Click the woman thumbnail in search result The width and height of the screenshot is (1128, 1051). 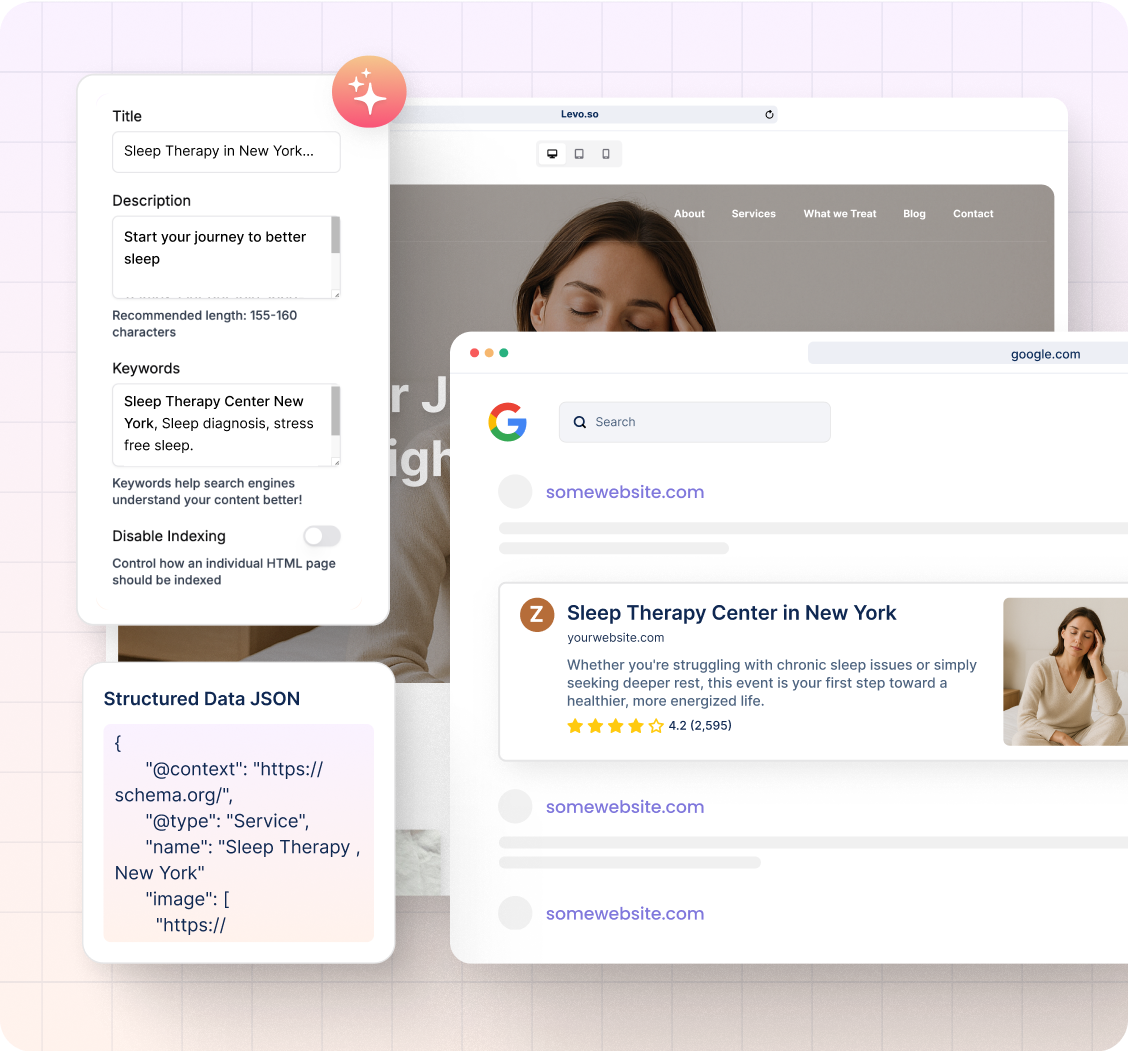pos(1065,672)
